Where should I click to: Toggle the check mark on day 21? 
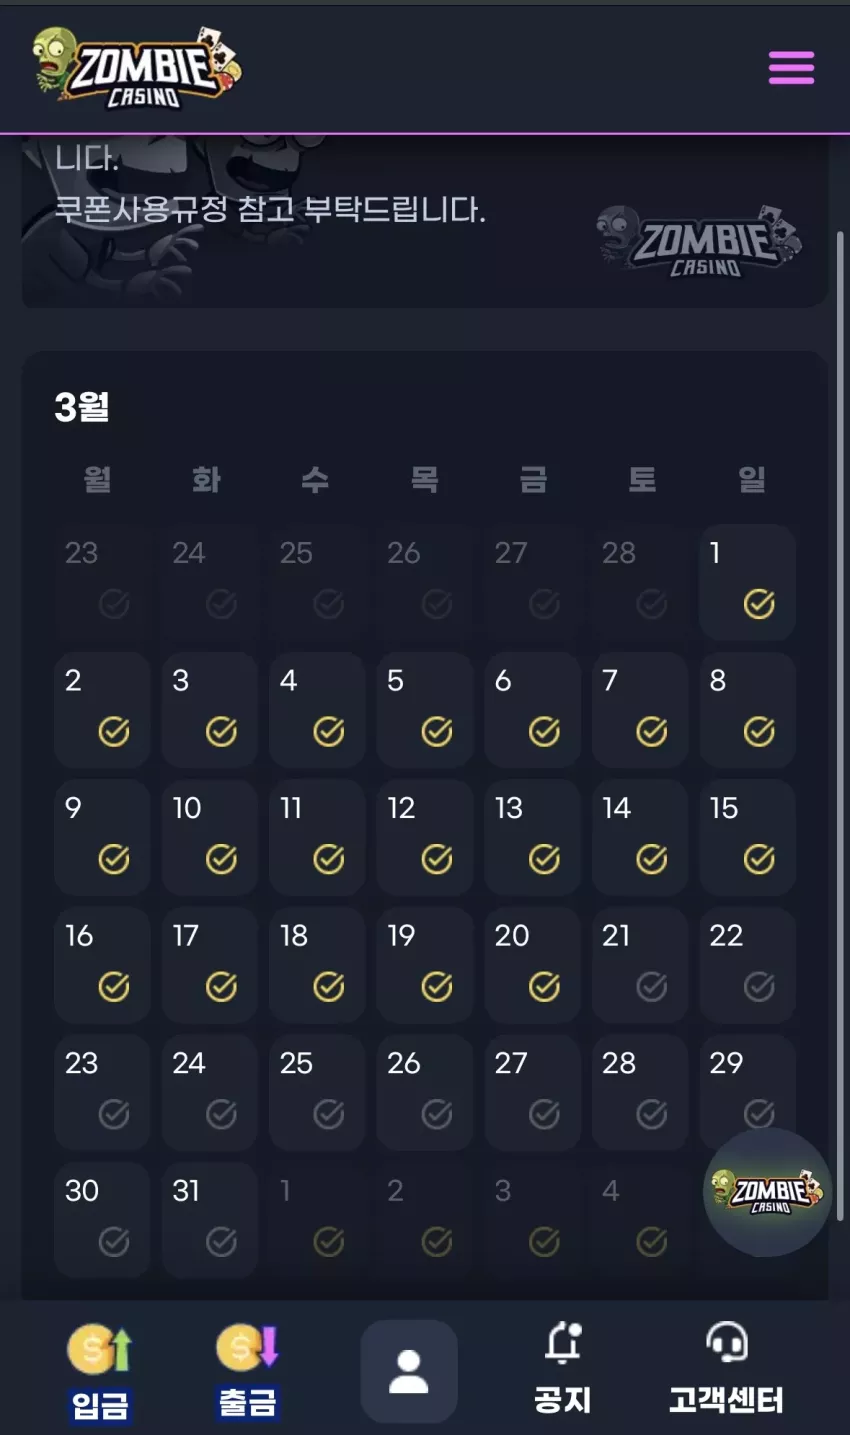tap(652, 987)
